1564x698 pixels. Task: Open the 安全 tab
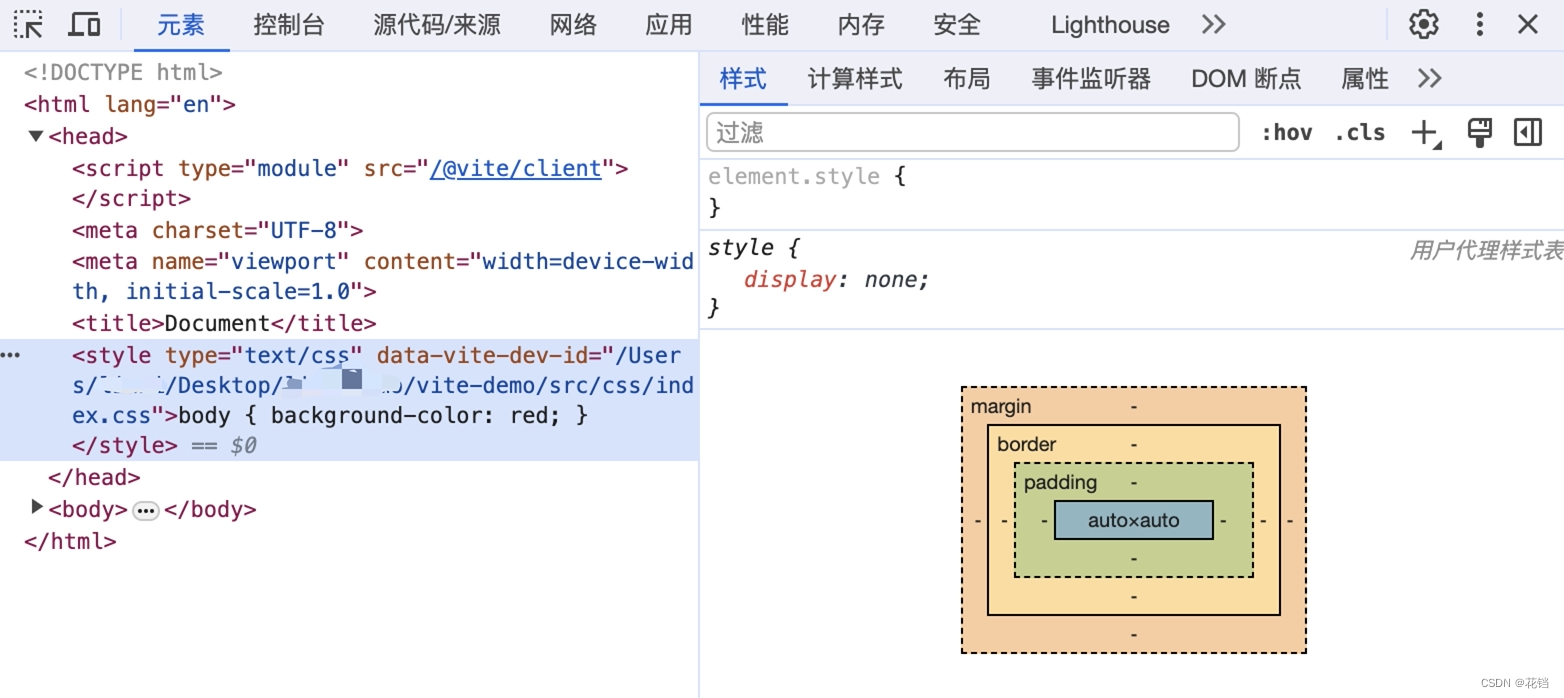(x=957, y=25)
